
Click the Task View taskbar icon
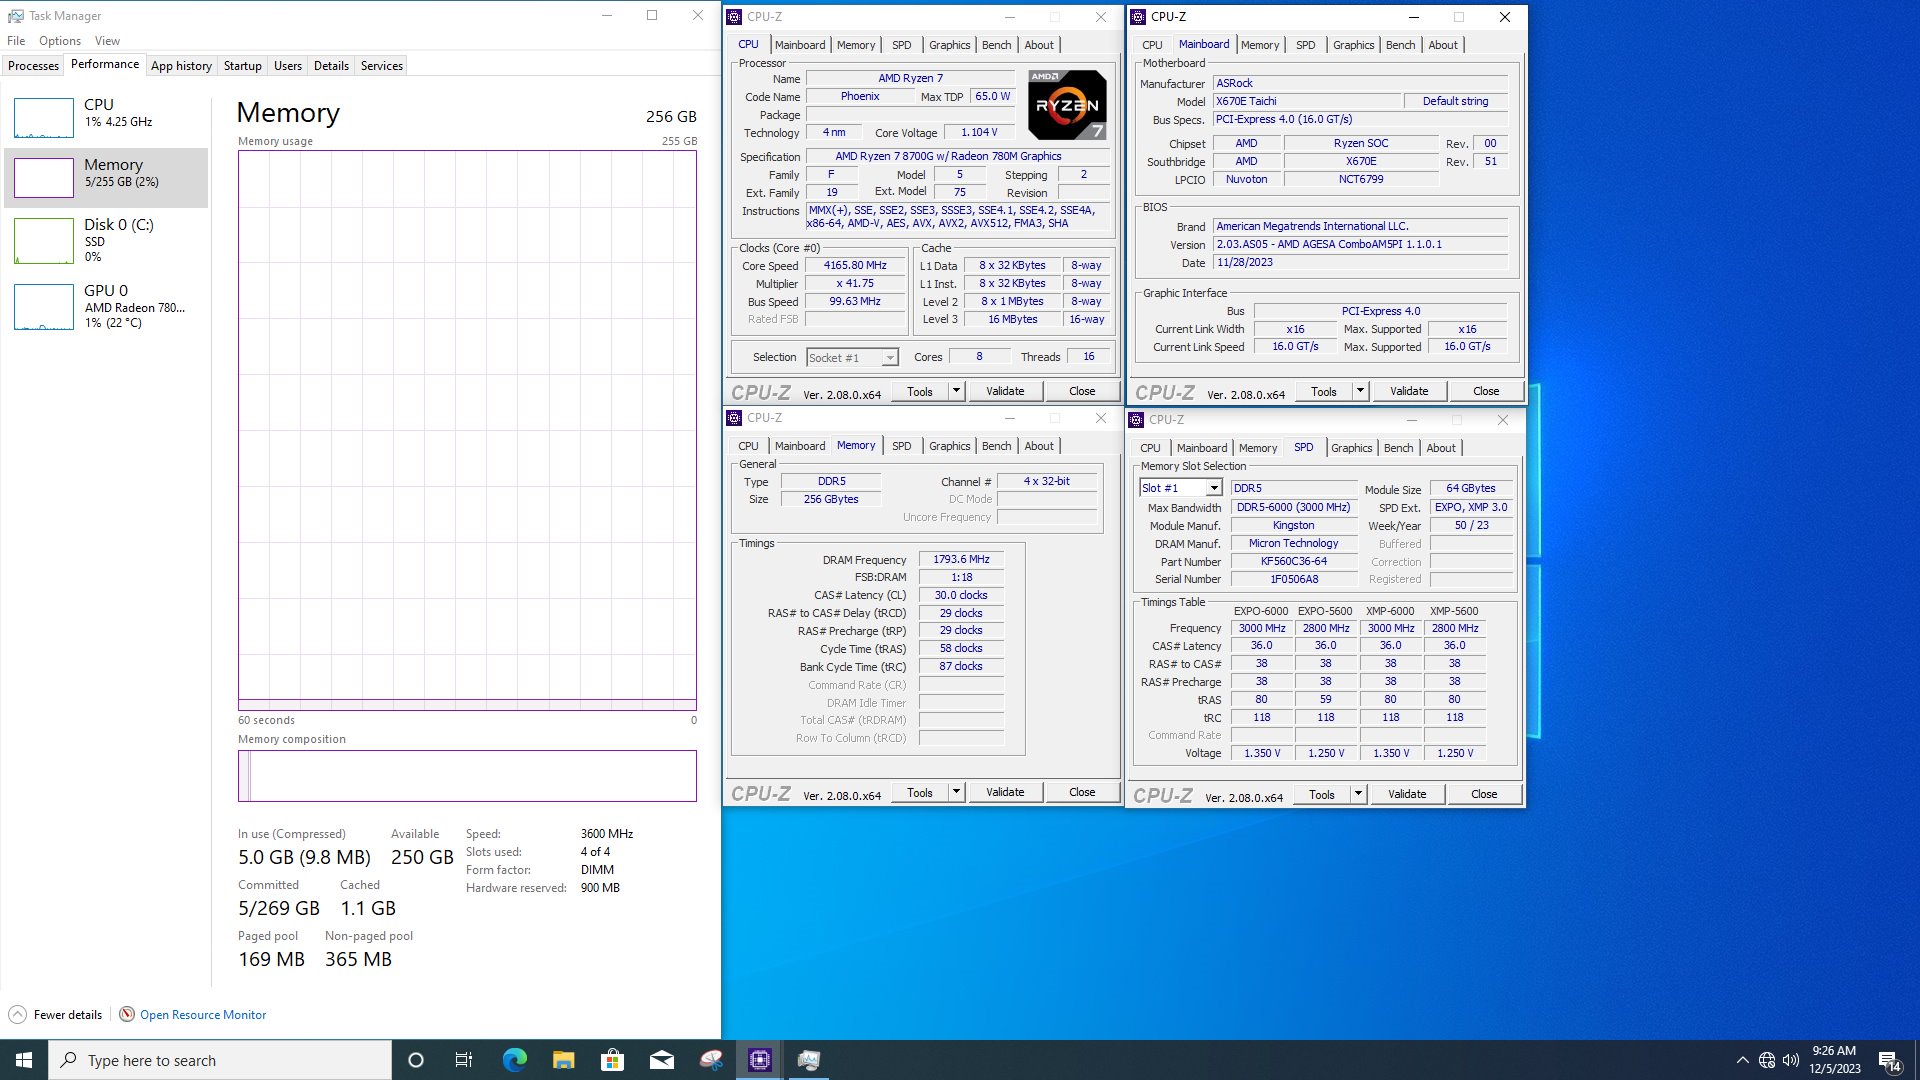(464, 1060)
